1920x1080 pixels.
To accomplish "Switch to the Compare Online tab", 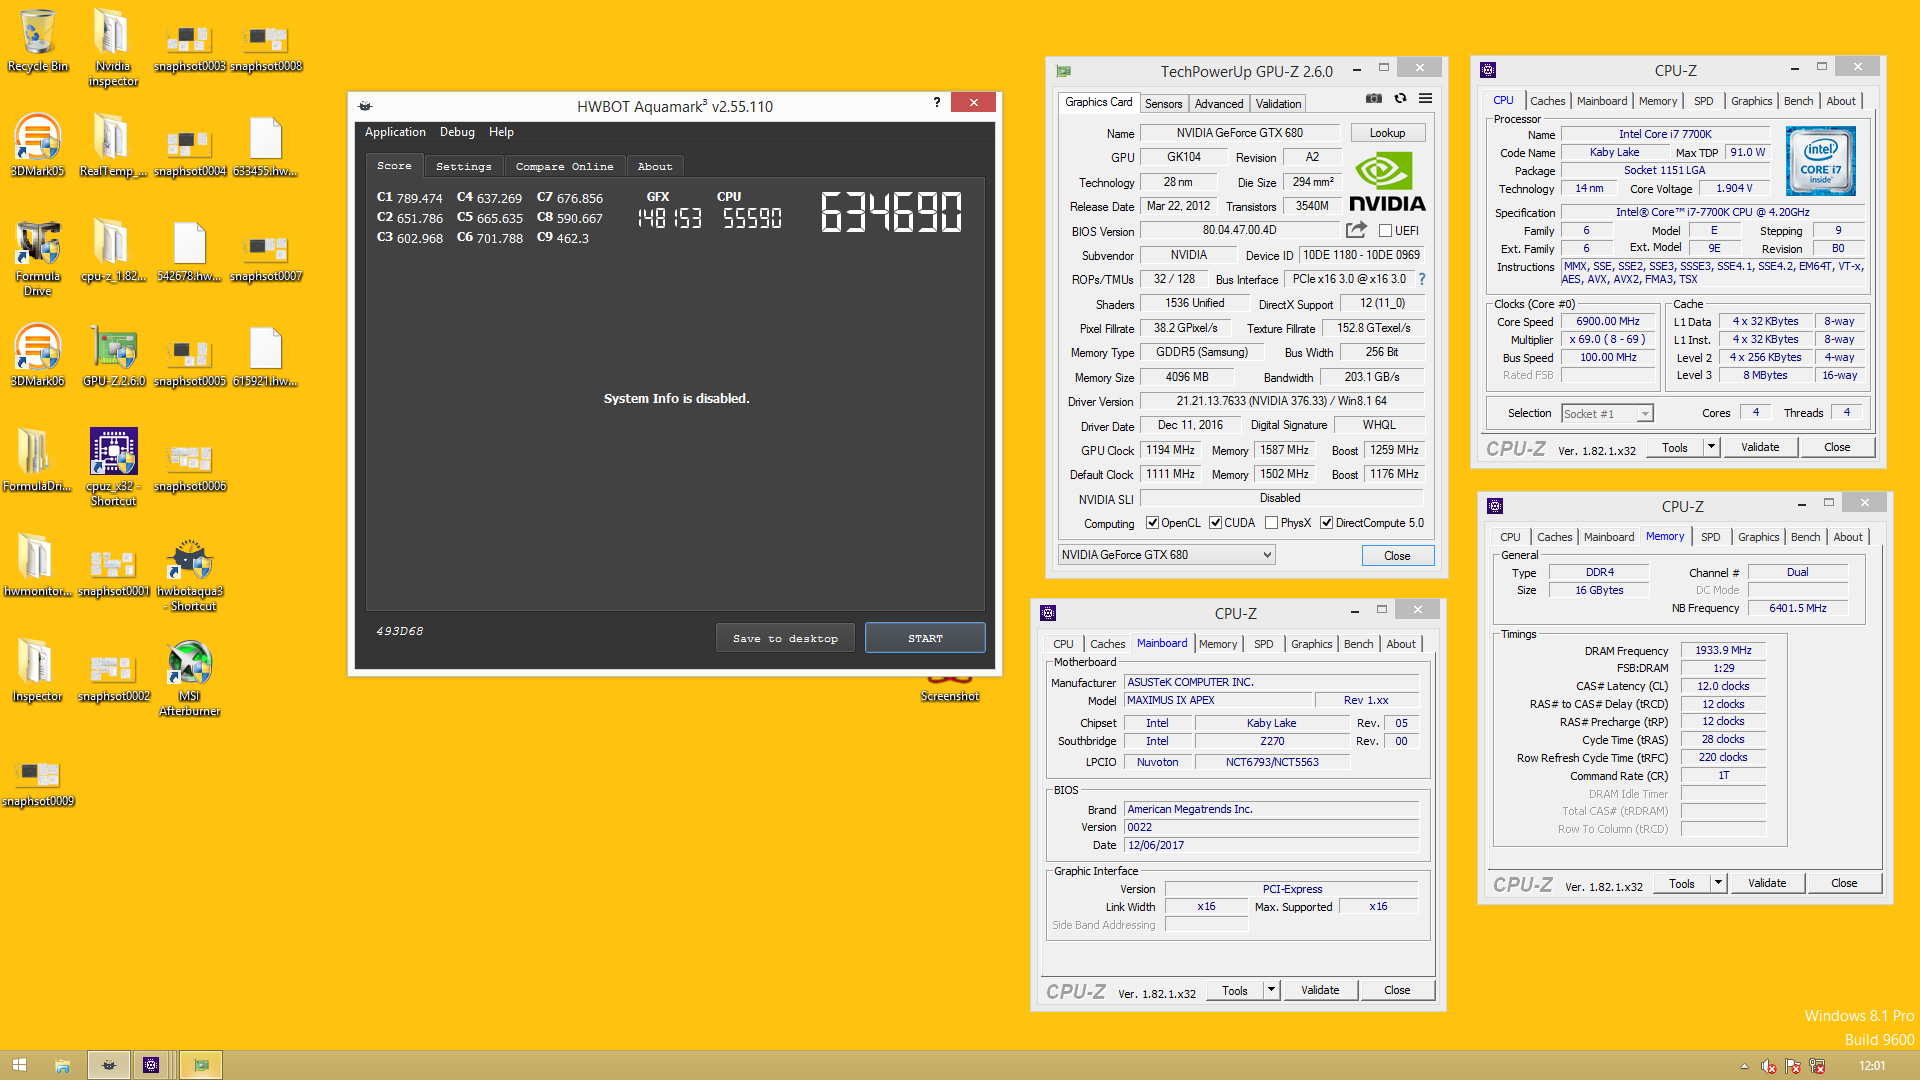I will pos(564,166).
